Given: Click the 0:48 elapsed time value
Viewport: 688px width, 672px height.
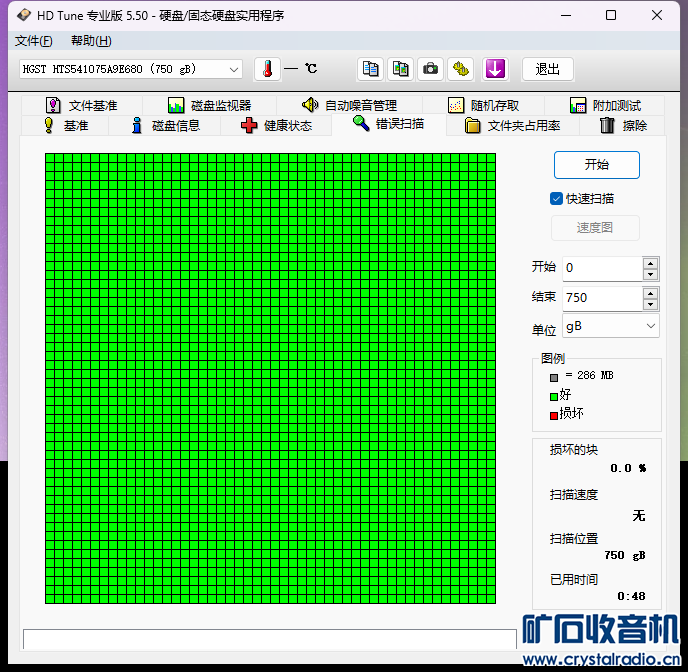Looking at the screenshot, I should (631, 596).
